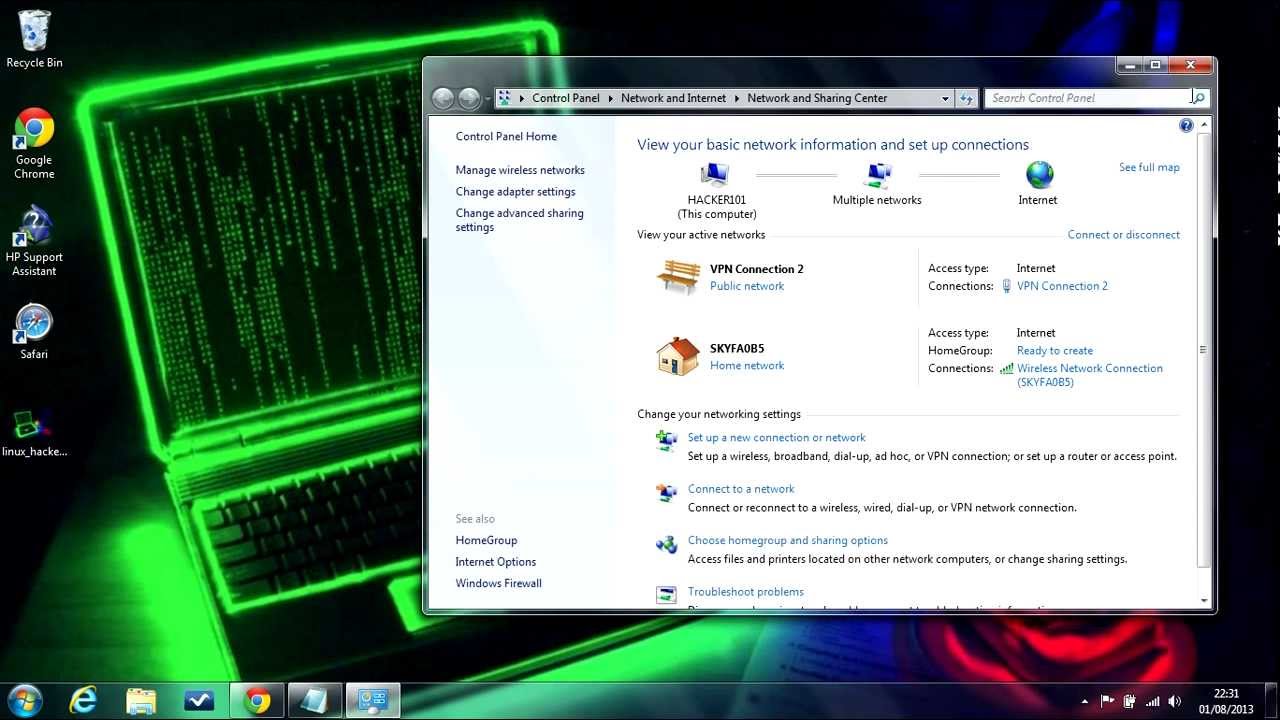This screenshot has width=1280, height=720.
Task: Open Wireless Network Connection (SKYFA0B5) link
Action: click(x=1089, y=375)
